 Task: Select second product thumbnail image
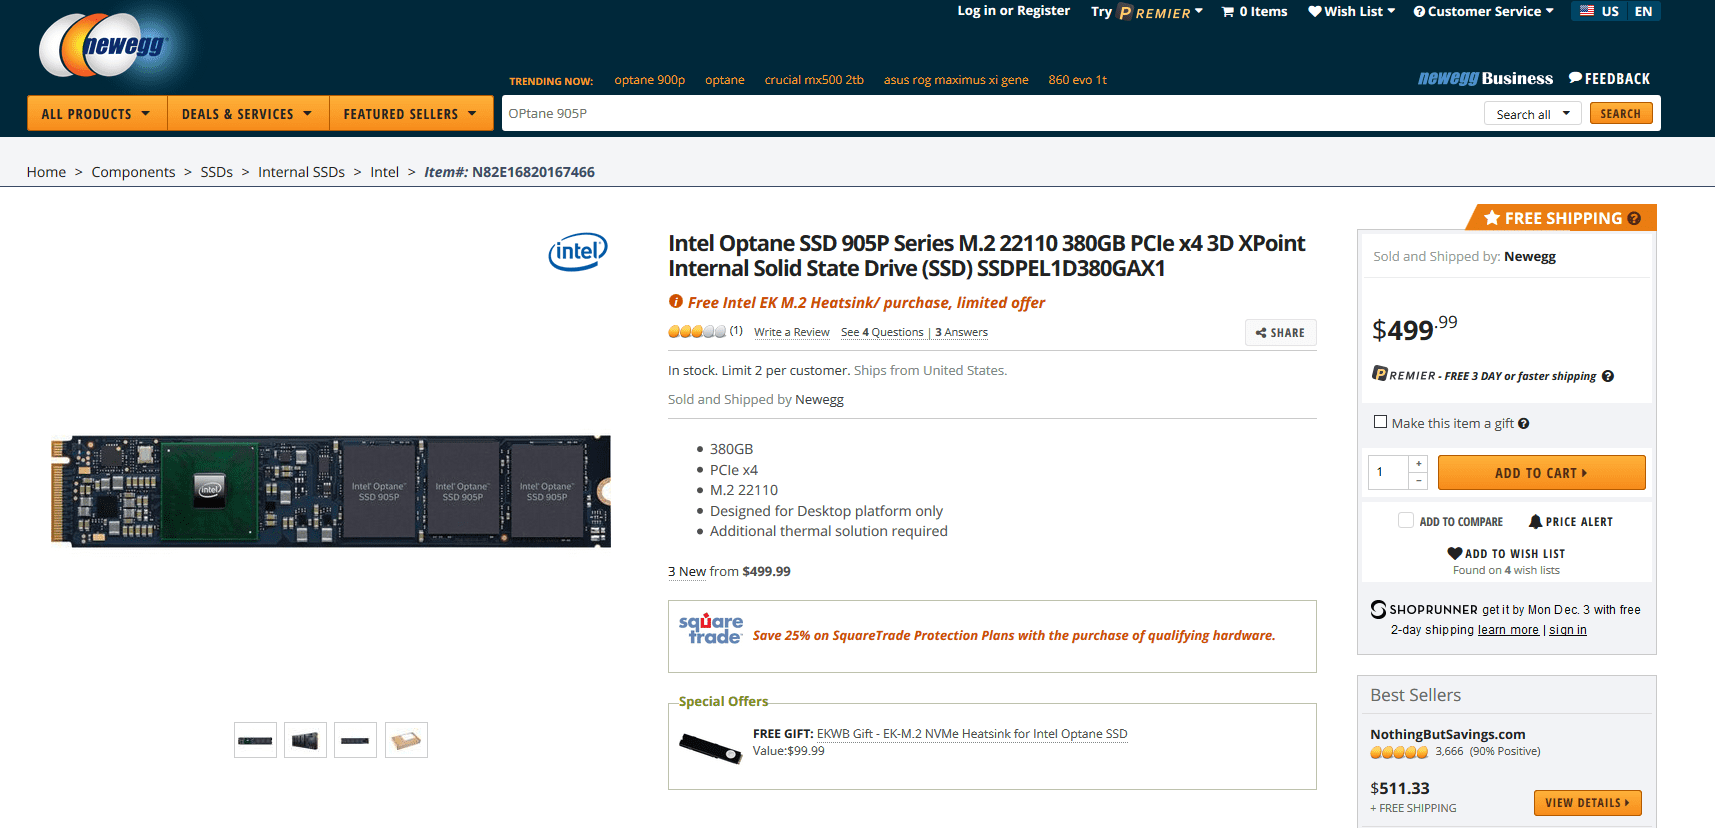[305, 740]
